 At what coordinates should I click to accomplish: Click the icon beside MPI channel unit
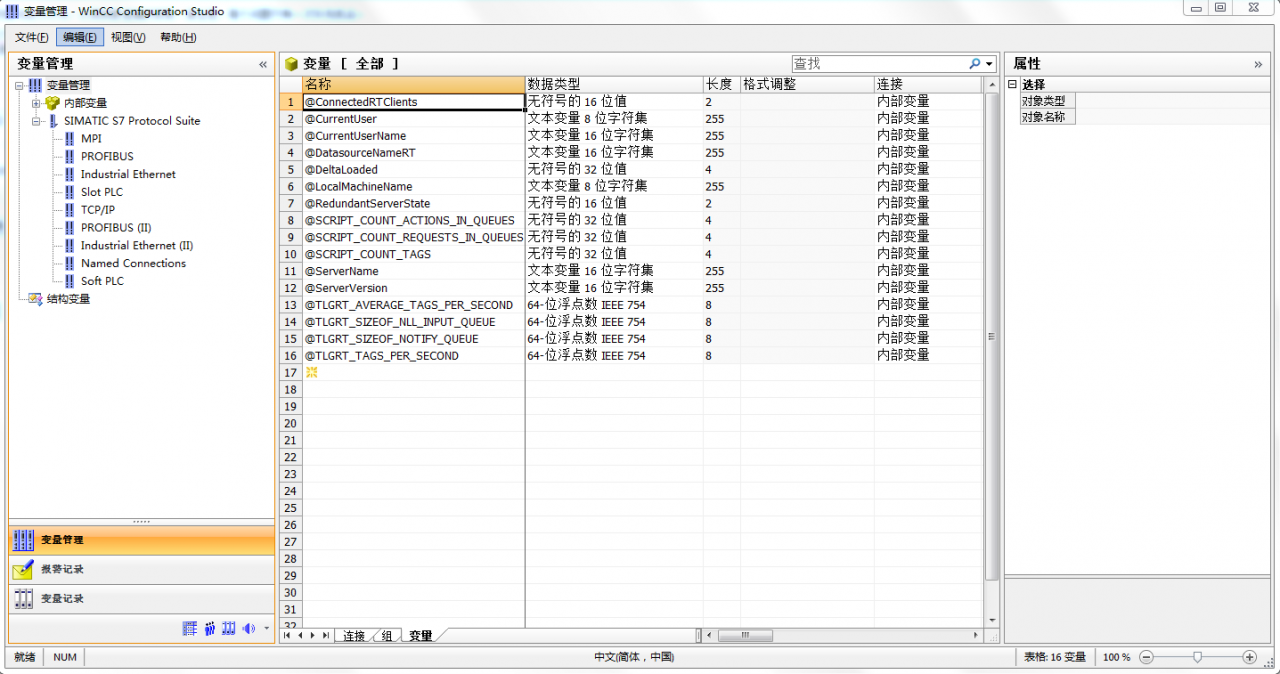pyautogui.click(x=69, y=139)
